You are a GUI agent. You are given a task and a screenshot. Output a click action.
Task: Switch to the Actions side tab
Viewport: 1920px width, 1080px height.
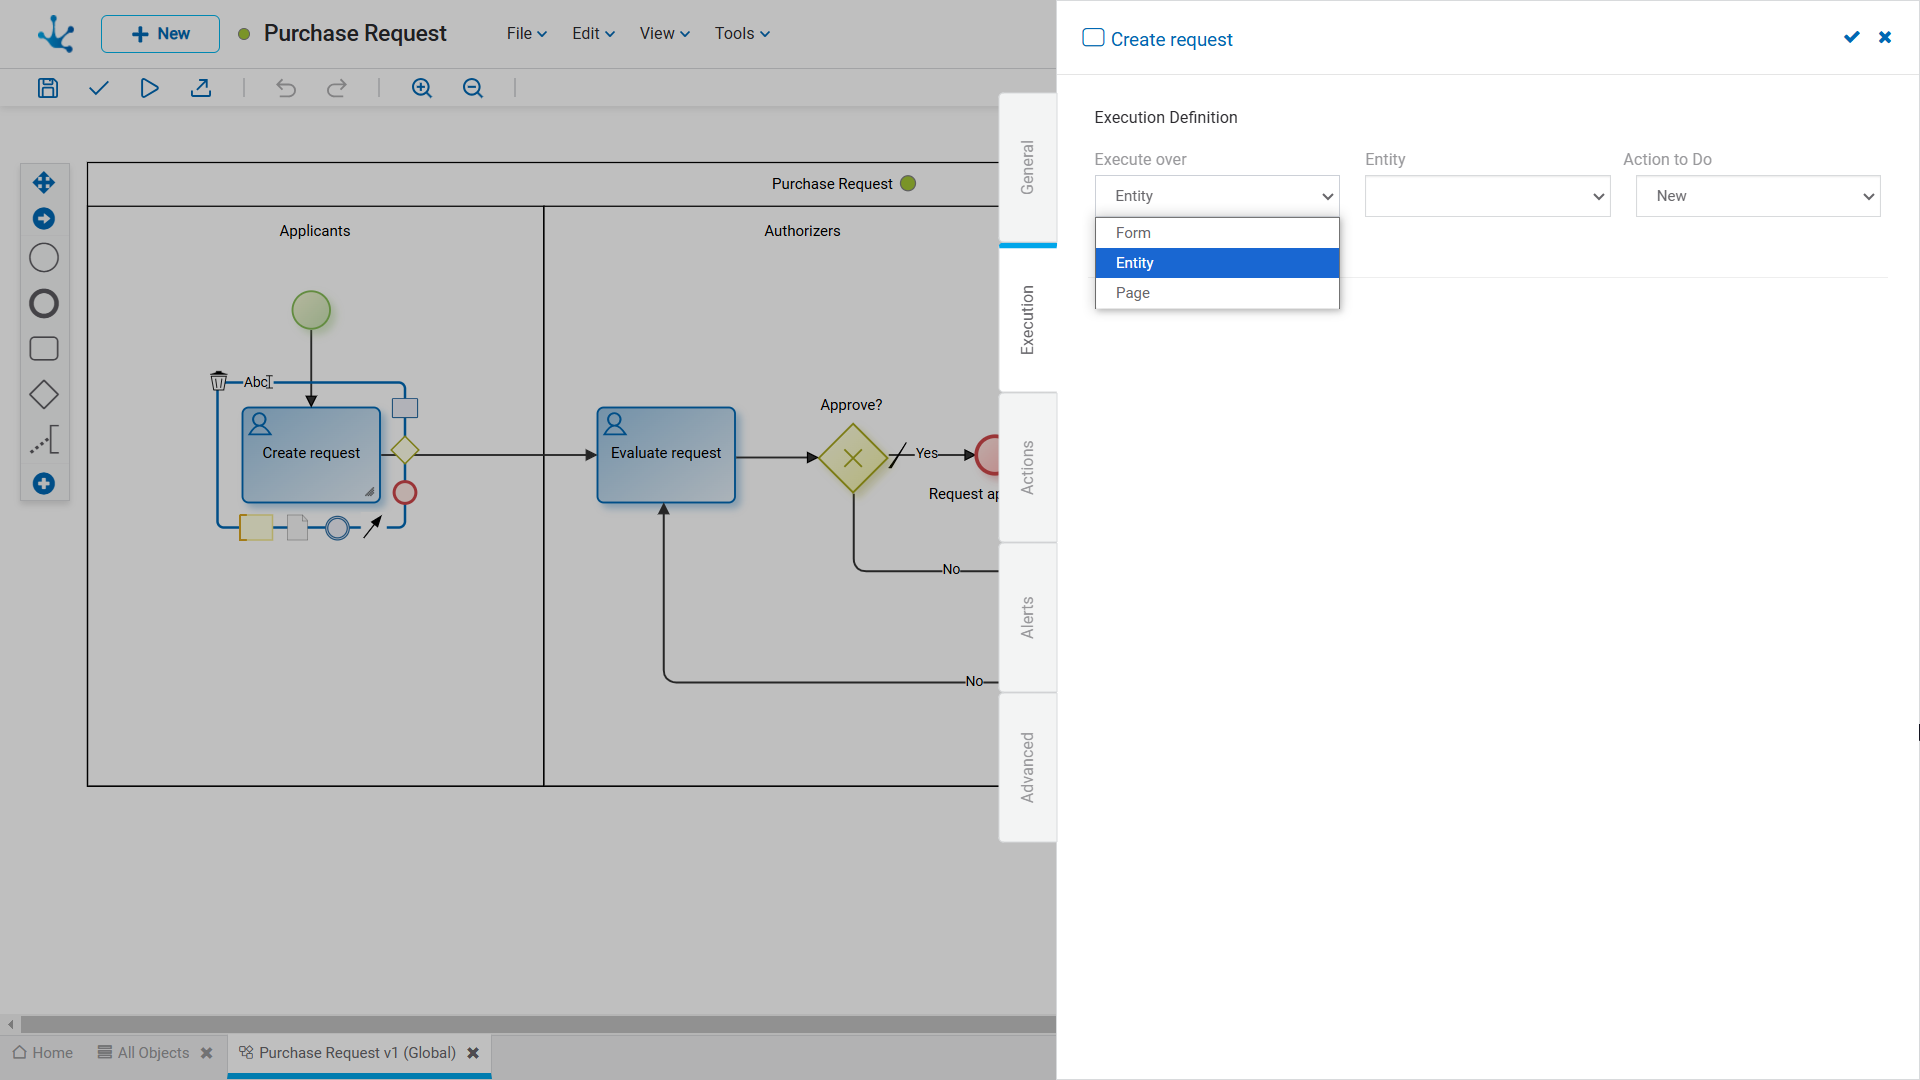pos(1027,467)
